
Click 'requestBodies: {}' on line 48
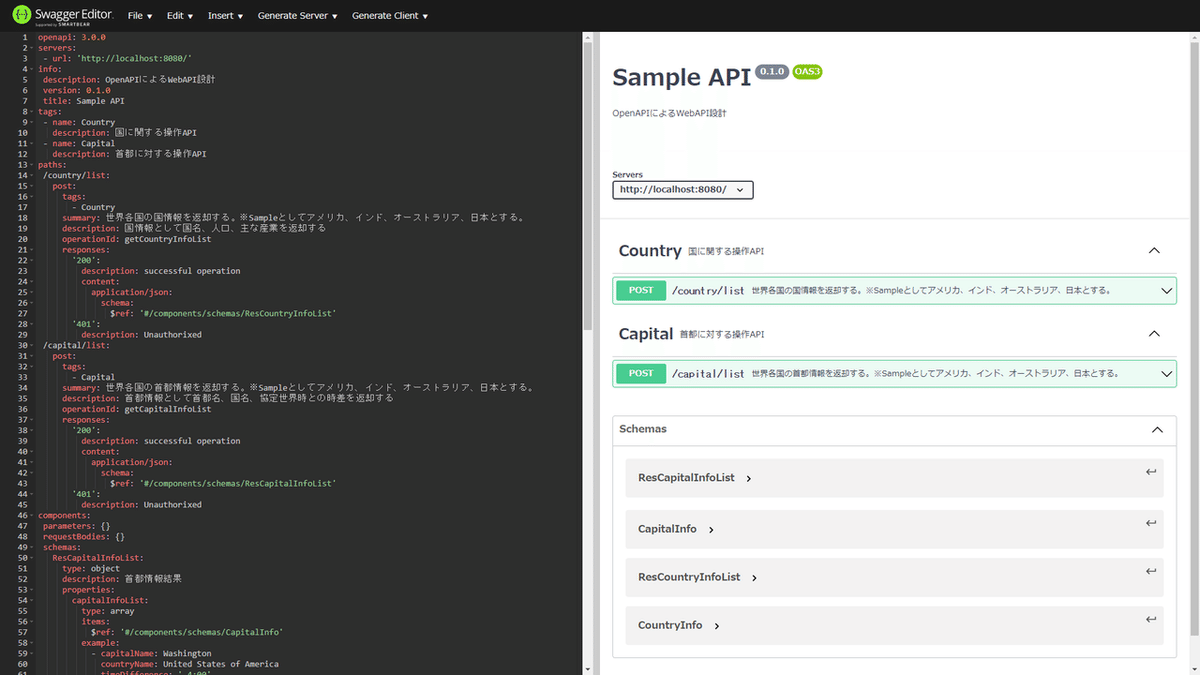pyautogui.click(x=84, y=536)
